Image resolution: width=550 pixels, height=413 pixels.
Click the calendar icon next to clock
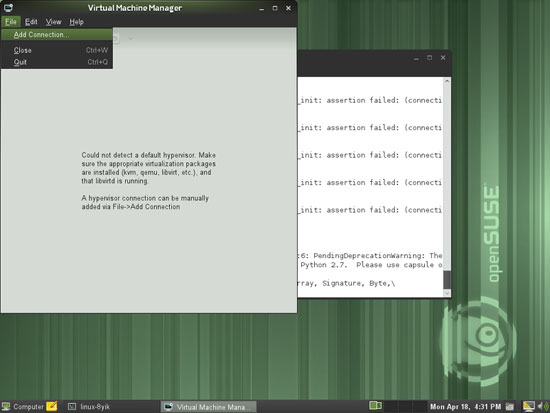tap(510, 407)
